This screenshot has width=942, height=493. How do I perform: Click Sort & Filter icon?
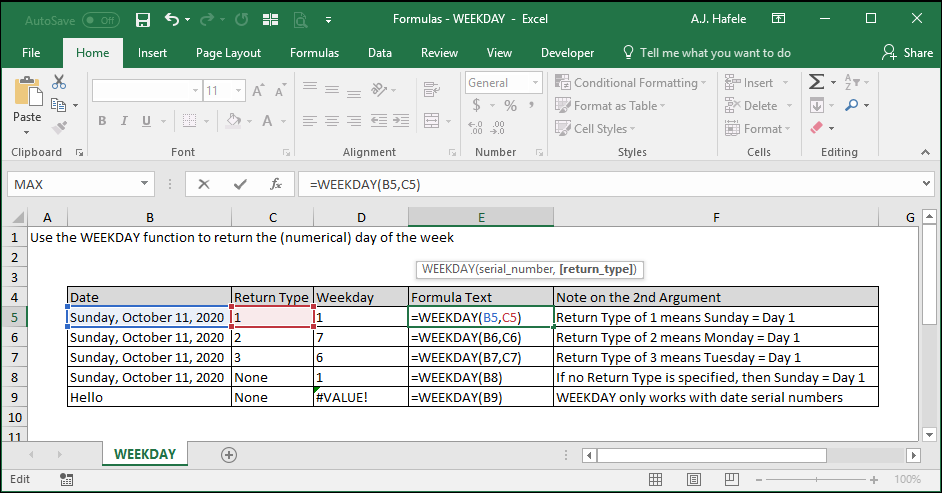point(851,82)
